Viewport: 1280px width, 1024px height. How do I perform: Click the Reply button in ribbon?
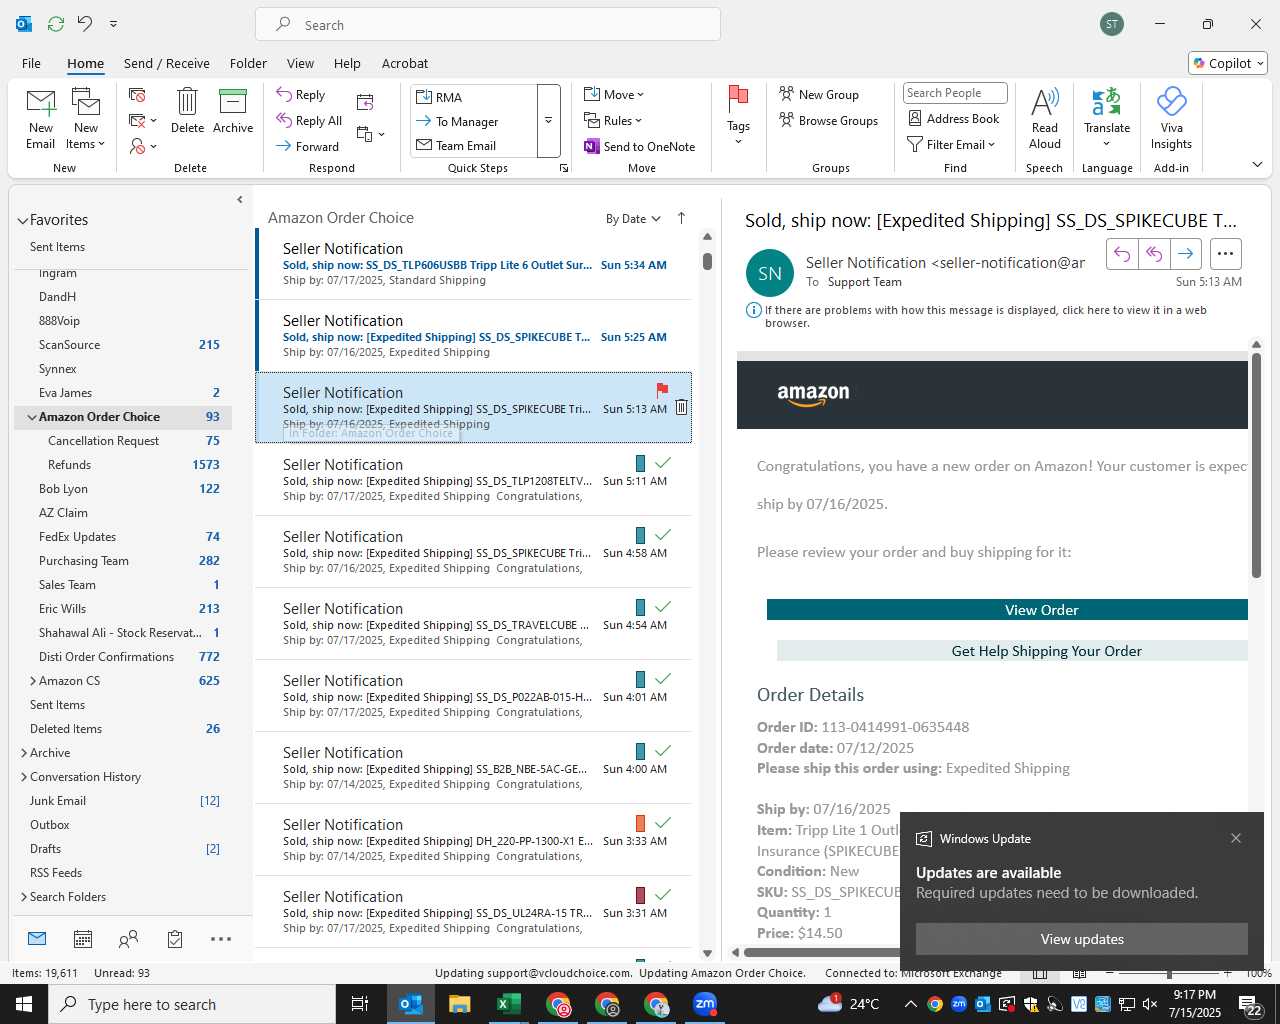coord(301,95)
